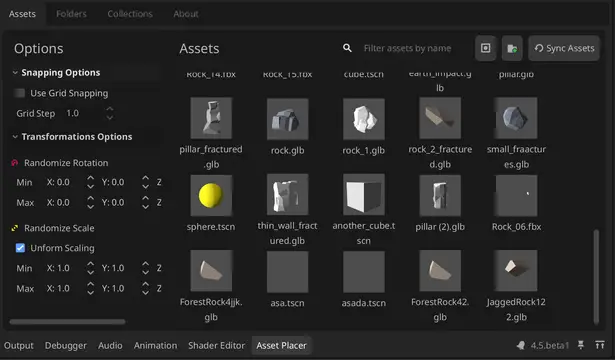
Task: Open the Collections tab
Action: 130,14
